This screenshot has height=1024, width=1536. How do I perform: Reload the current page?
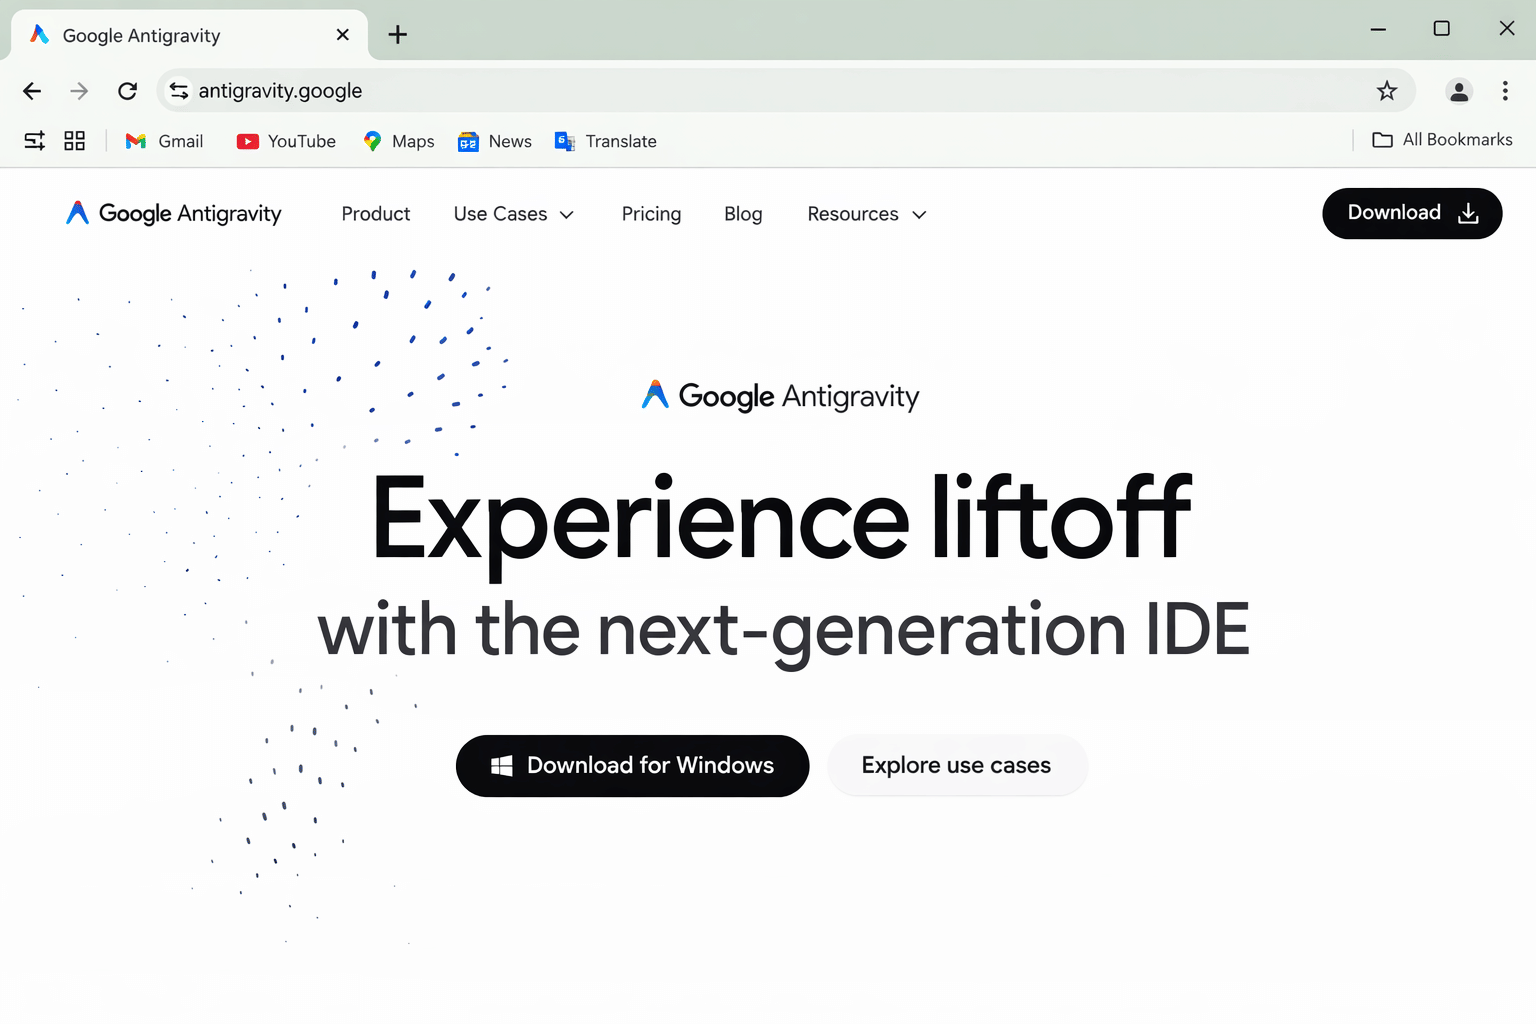(x=127, y=91)
